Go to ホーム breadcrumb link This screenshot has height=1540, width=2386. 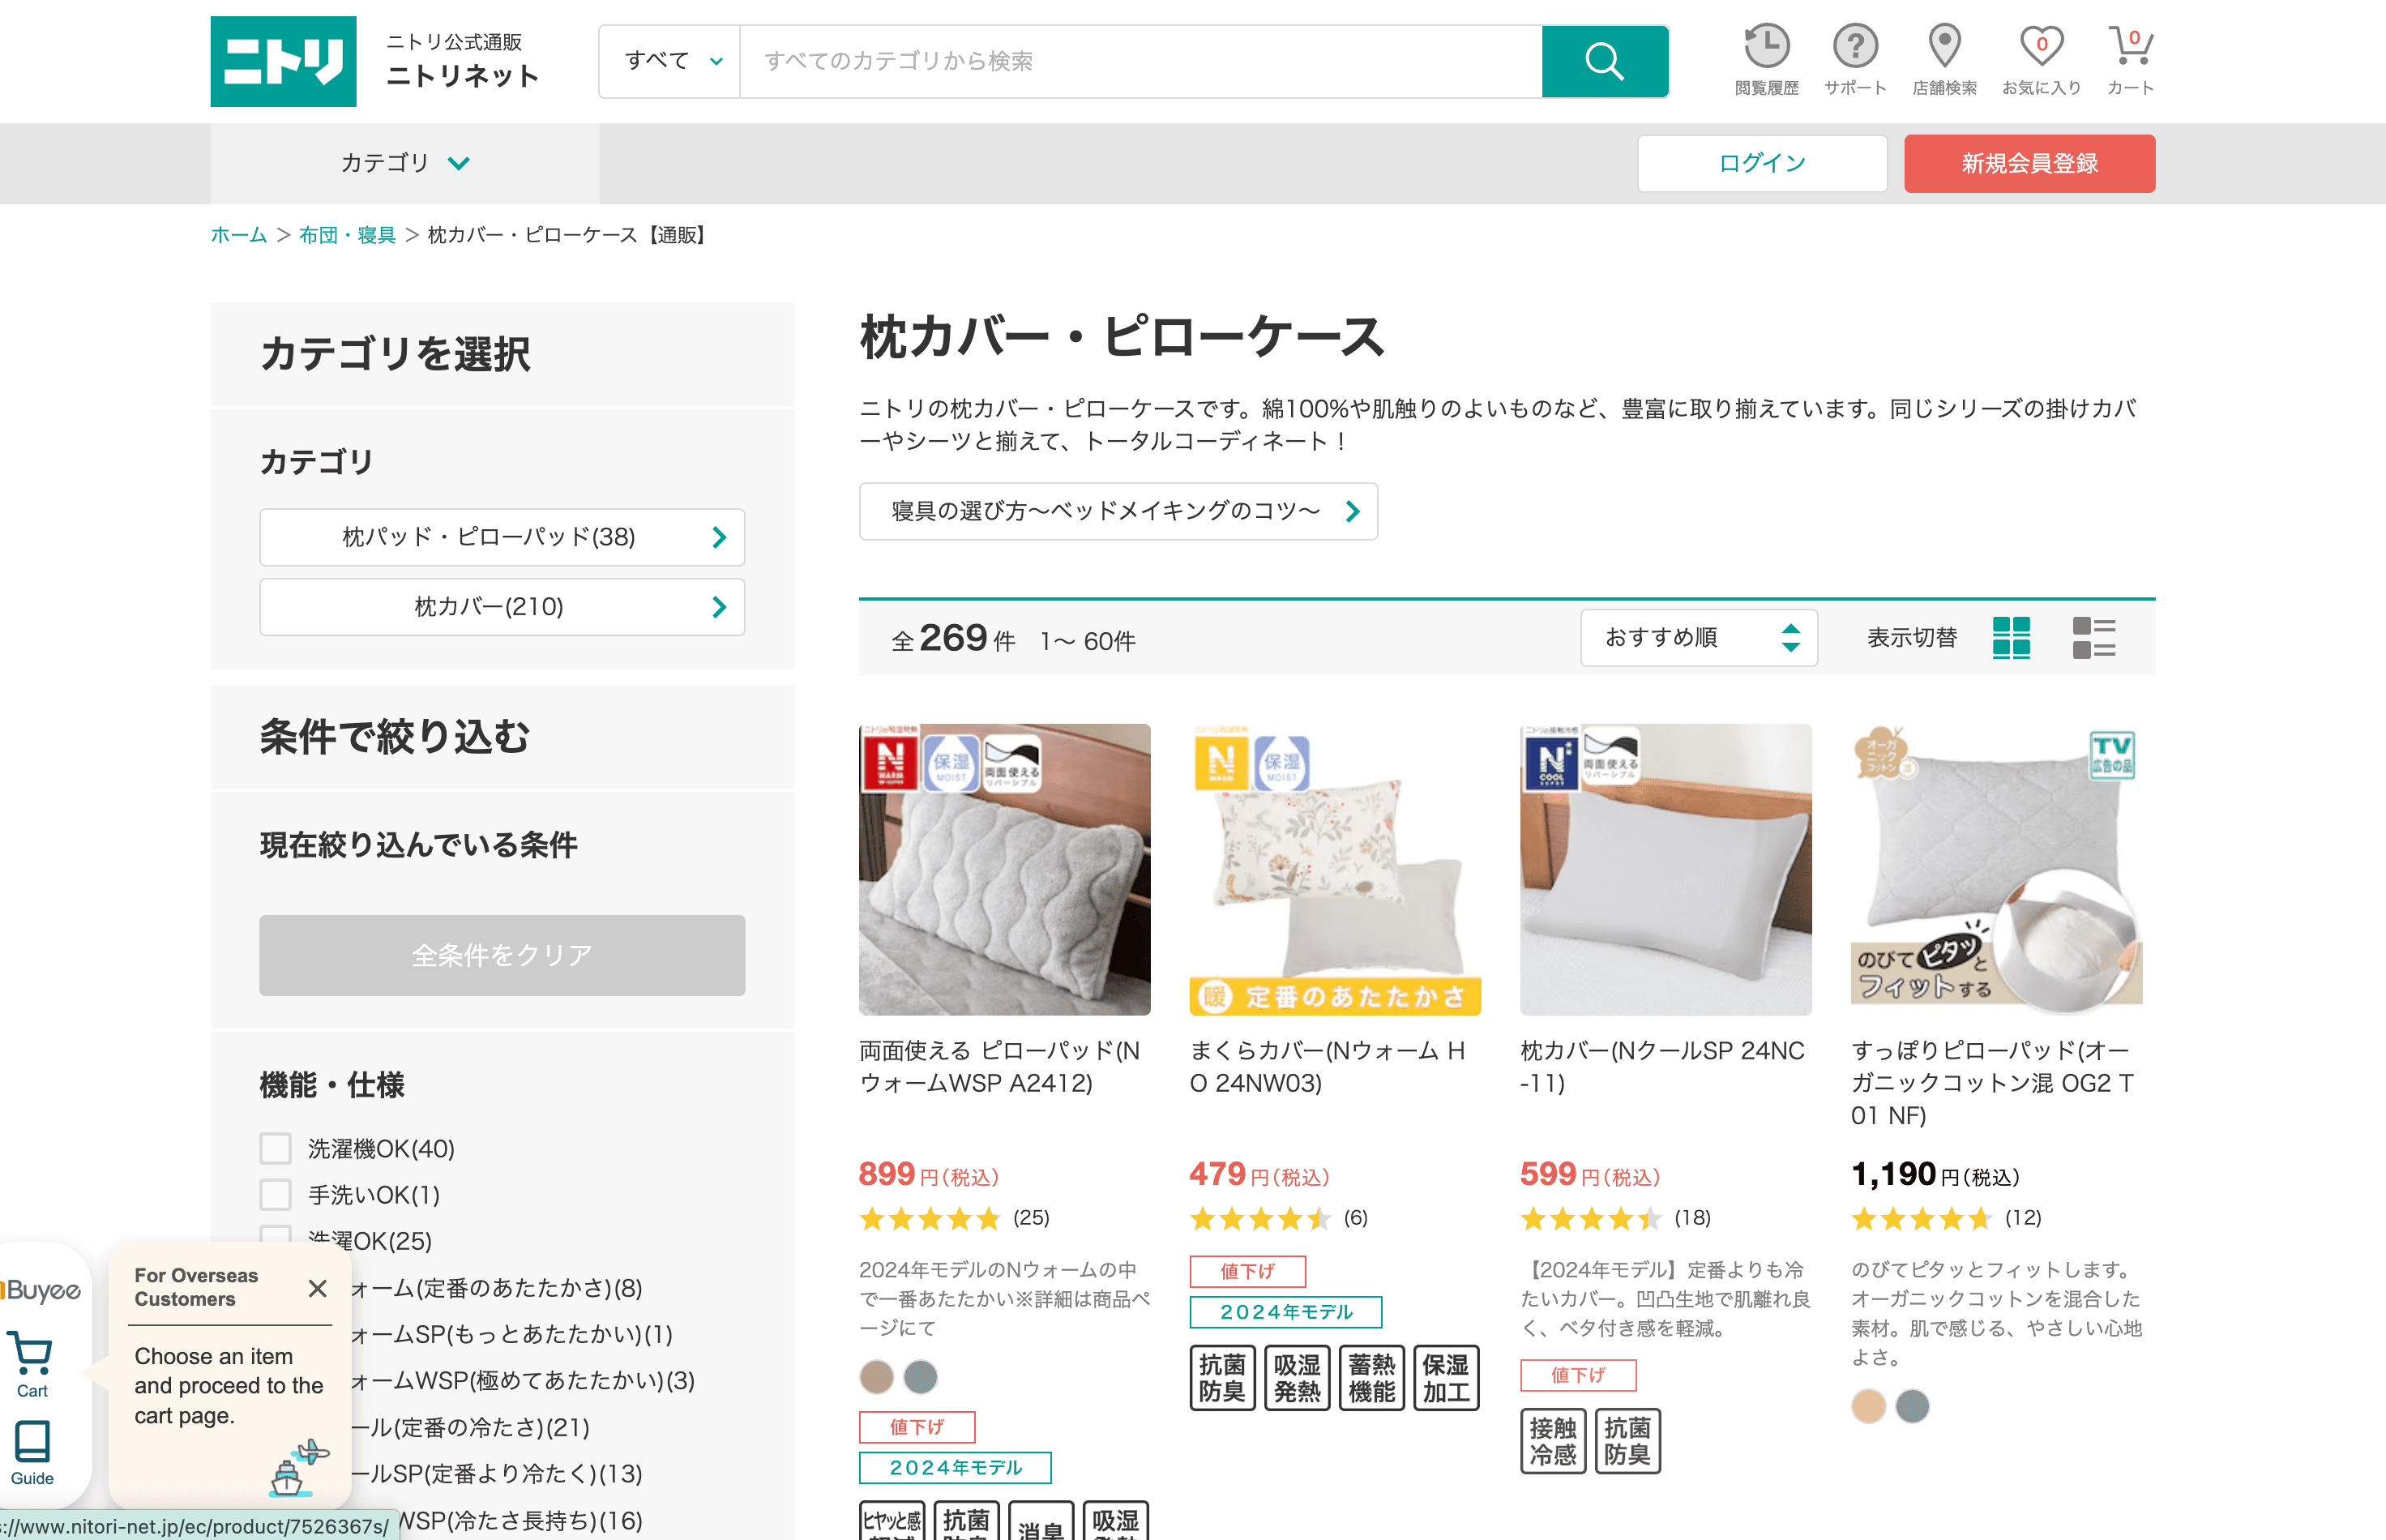click(x=238, y=235)
